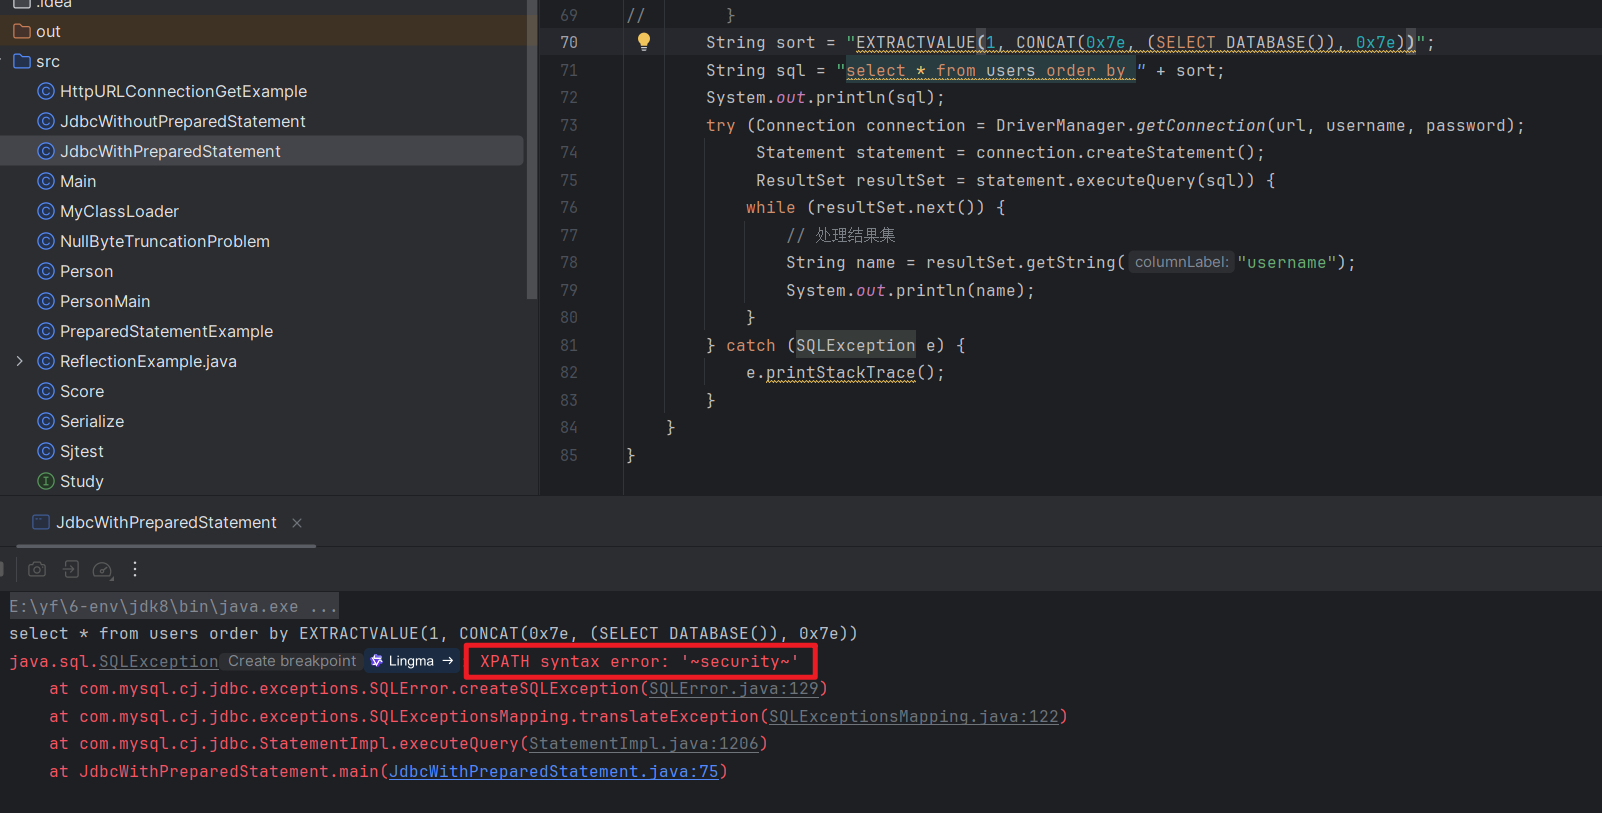Screen dimensions: 1602x813
Task: Open the profiler gauge icon menu
Action: (x=102, y=569)
